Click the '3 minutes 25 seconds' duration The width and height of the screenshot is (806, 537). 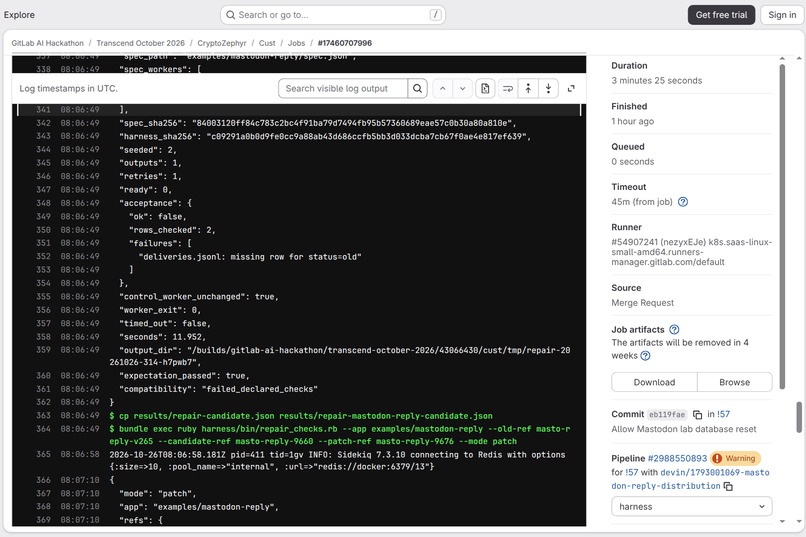(x=656, y=81)
